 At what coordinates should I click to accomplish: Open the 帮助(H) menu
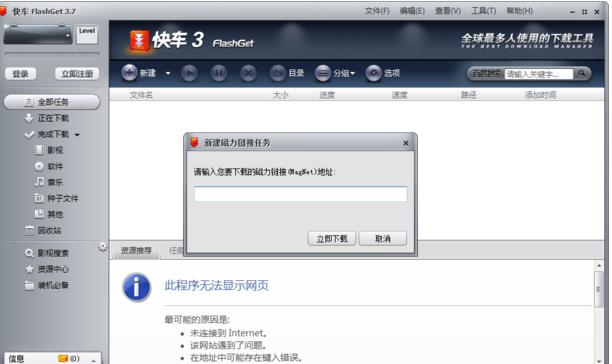519,11
